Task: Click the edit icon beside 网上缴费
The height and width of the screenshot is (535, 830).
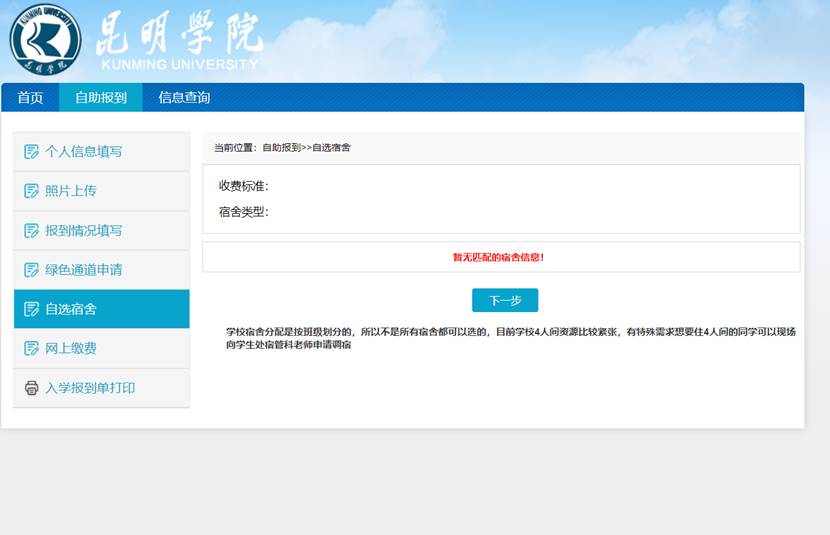Action: 31,348
